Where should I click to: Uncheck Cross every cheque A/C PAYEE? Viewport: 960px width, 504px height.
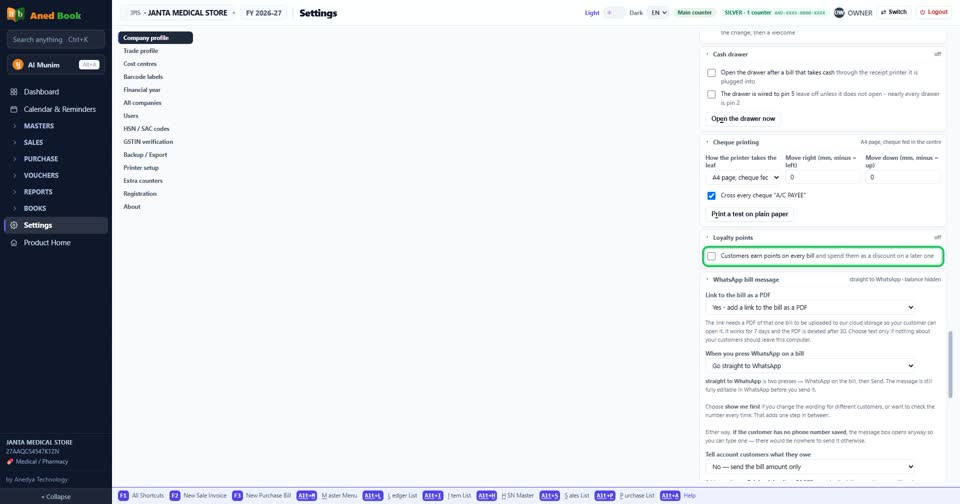pyautogui.click(x=711, y=196)
